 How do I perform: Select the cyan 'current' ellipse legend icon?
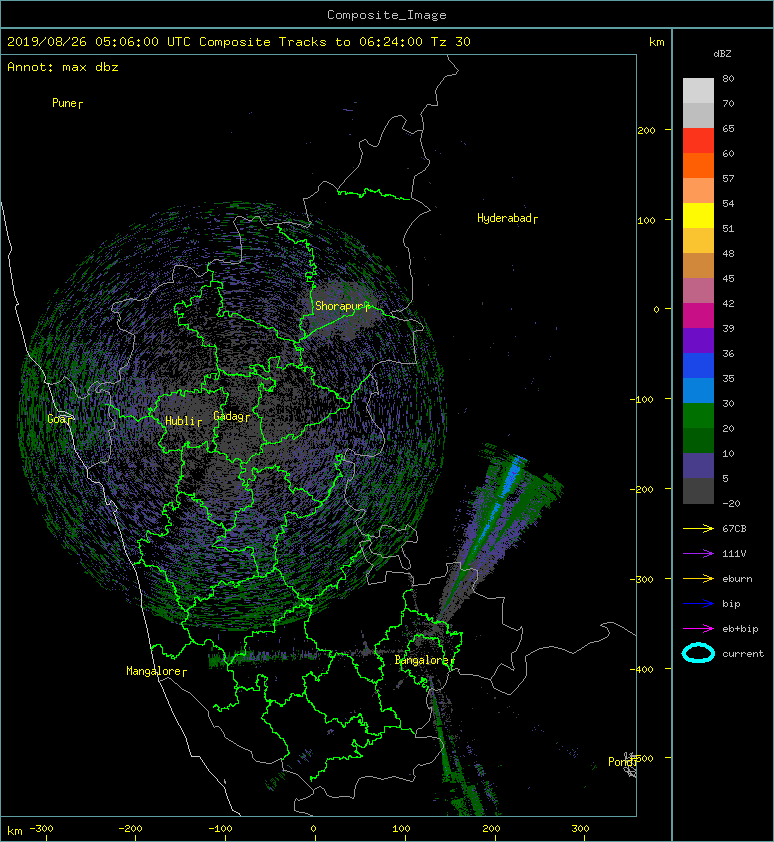coord(698,653)
